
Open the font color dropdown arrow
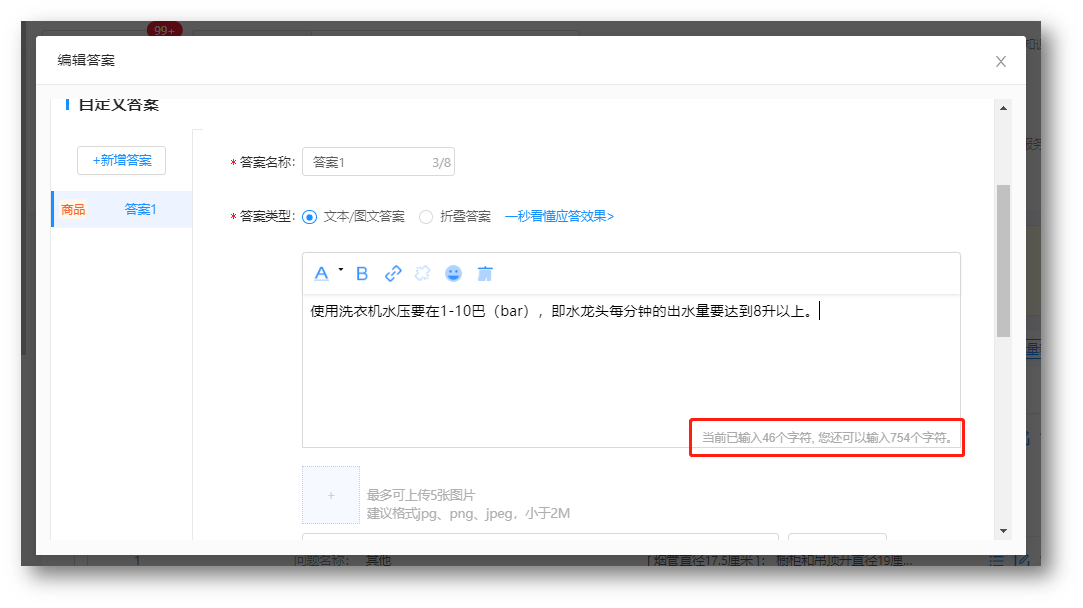(341, 269)
